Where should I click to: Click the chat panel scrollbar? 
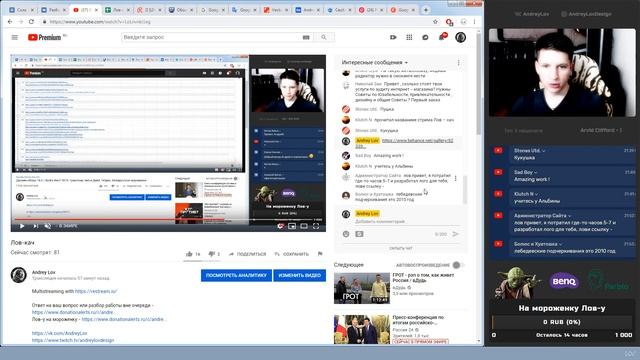pos(464,189)
